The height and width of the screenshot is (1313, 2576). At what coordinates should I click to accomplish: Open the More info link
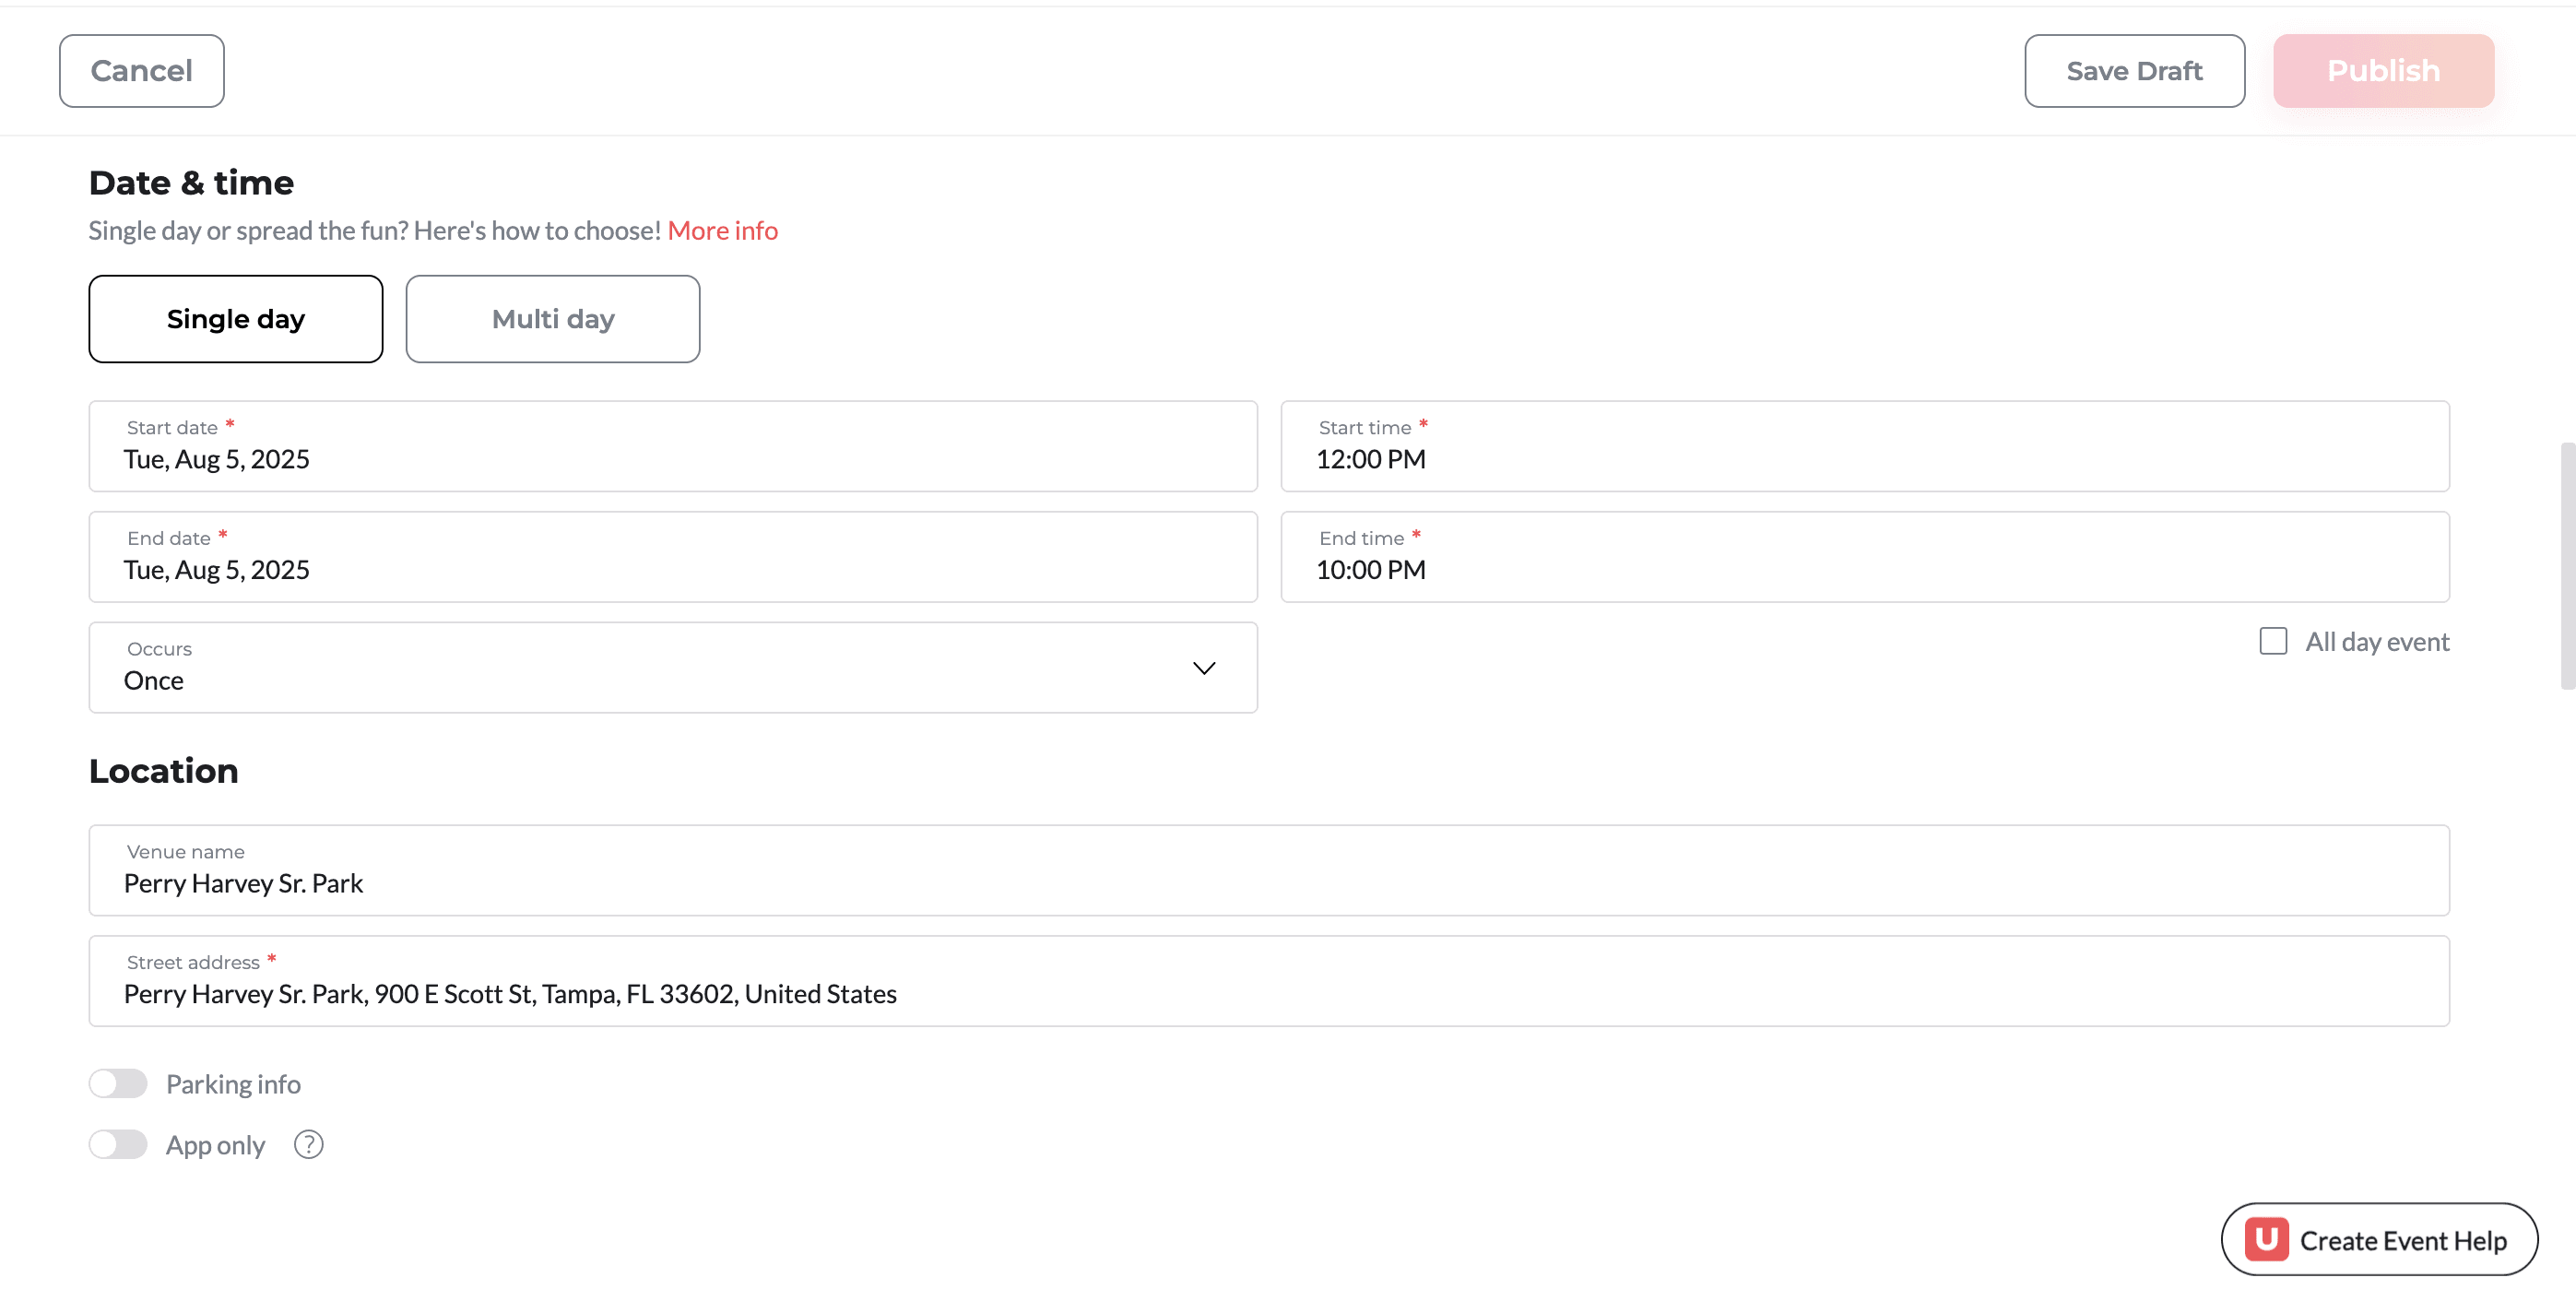722,231
